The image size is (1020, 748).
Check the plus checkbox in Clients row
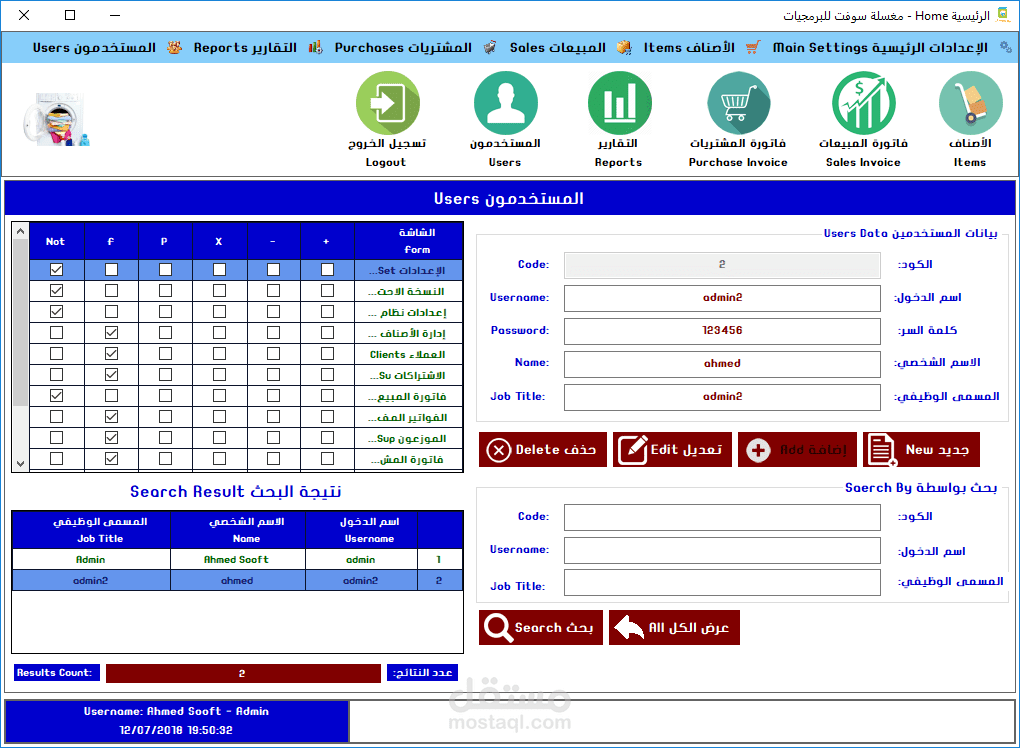click(x=327, y=353)
